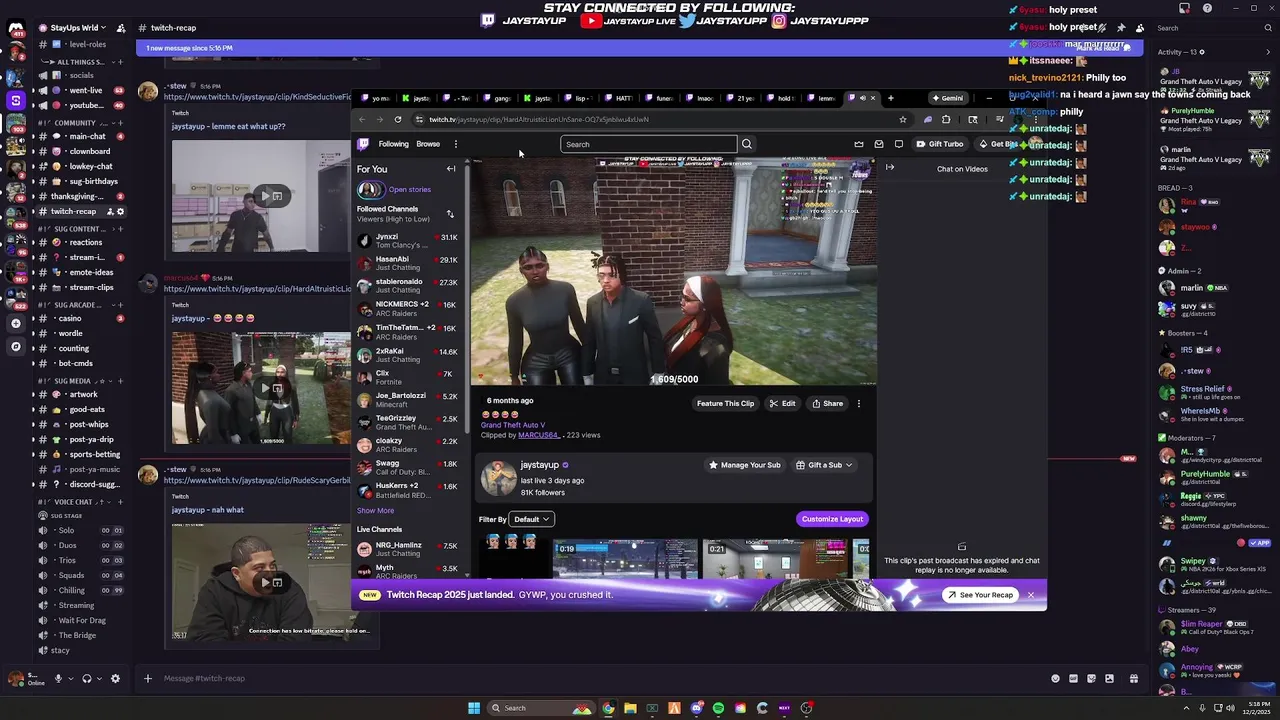Open Discord sticker picker icon

click(1091, 679)
